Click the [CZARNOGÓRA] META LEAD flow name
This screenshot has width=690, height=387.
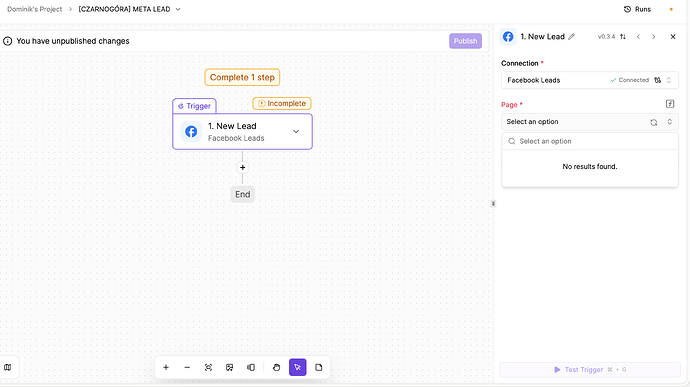124,9
